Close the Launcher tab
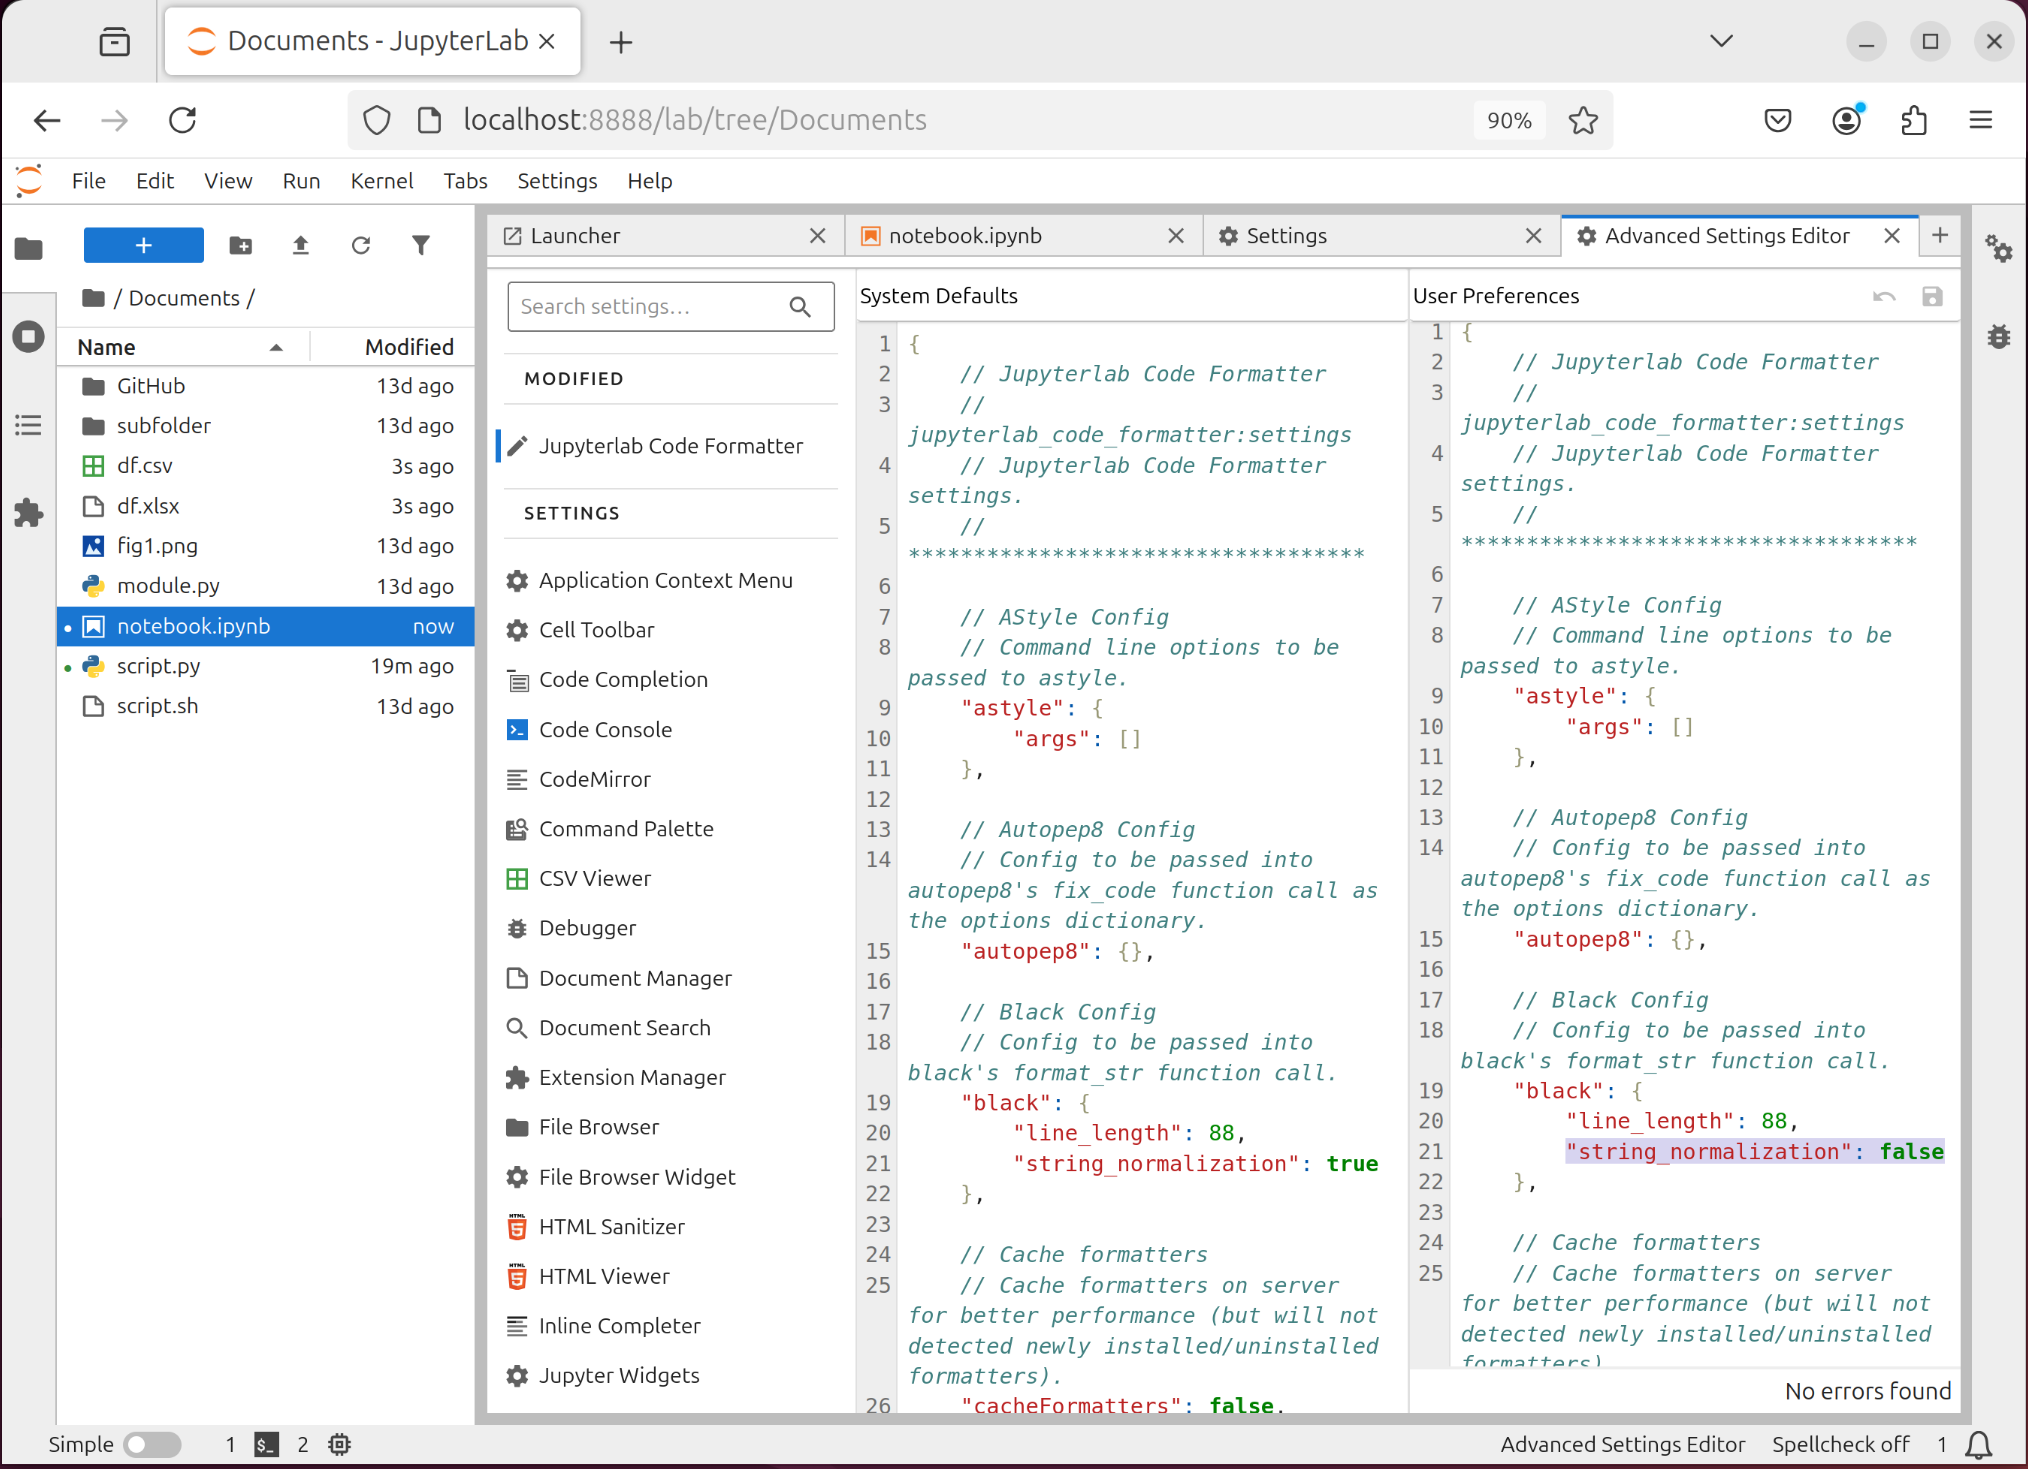The image size is (2028, 1469). pyautogui.click(x=817, y=236)
